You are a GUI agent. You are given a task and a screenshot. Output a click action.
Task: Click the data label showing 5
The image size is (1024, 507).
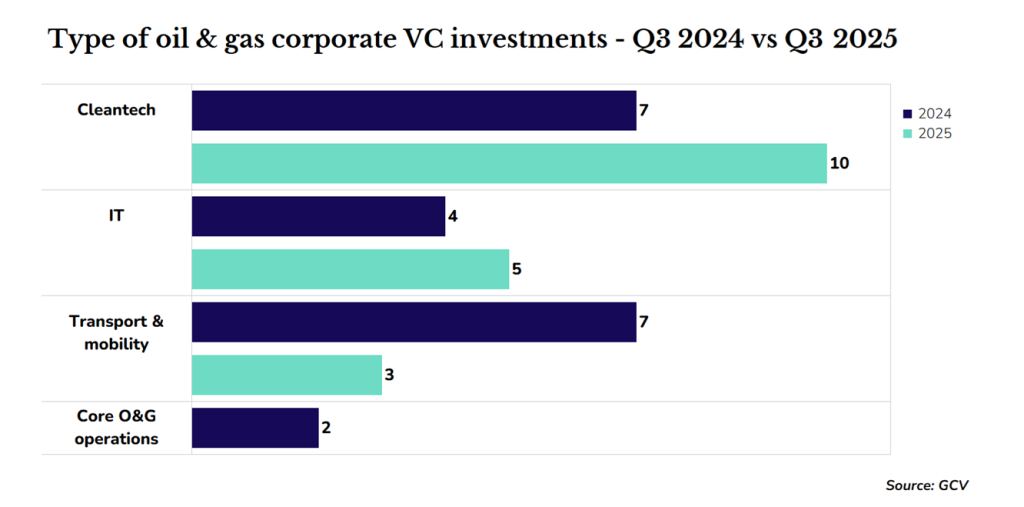[x=517, y=269]
